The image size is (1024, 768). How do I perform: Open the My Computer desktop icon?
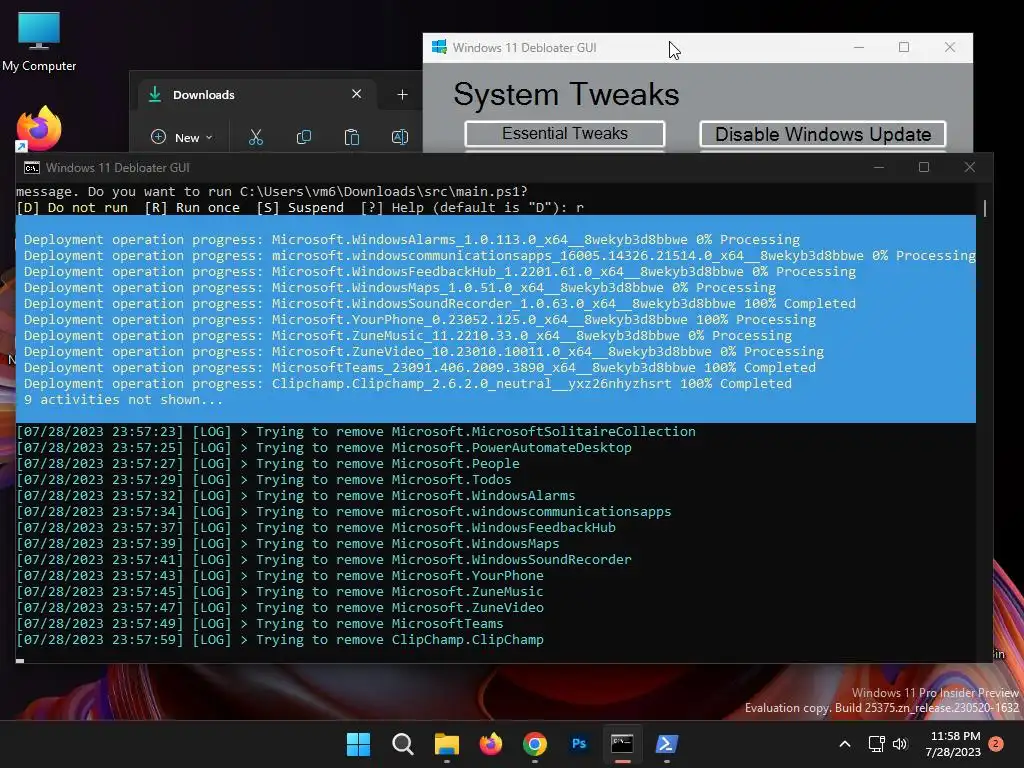click(39, 41)
